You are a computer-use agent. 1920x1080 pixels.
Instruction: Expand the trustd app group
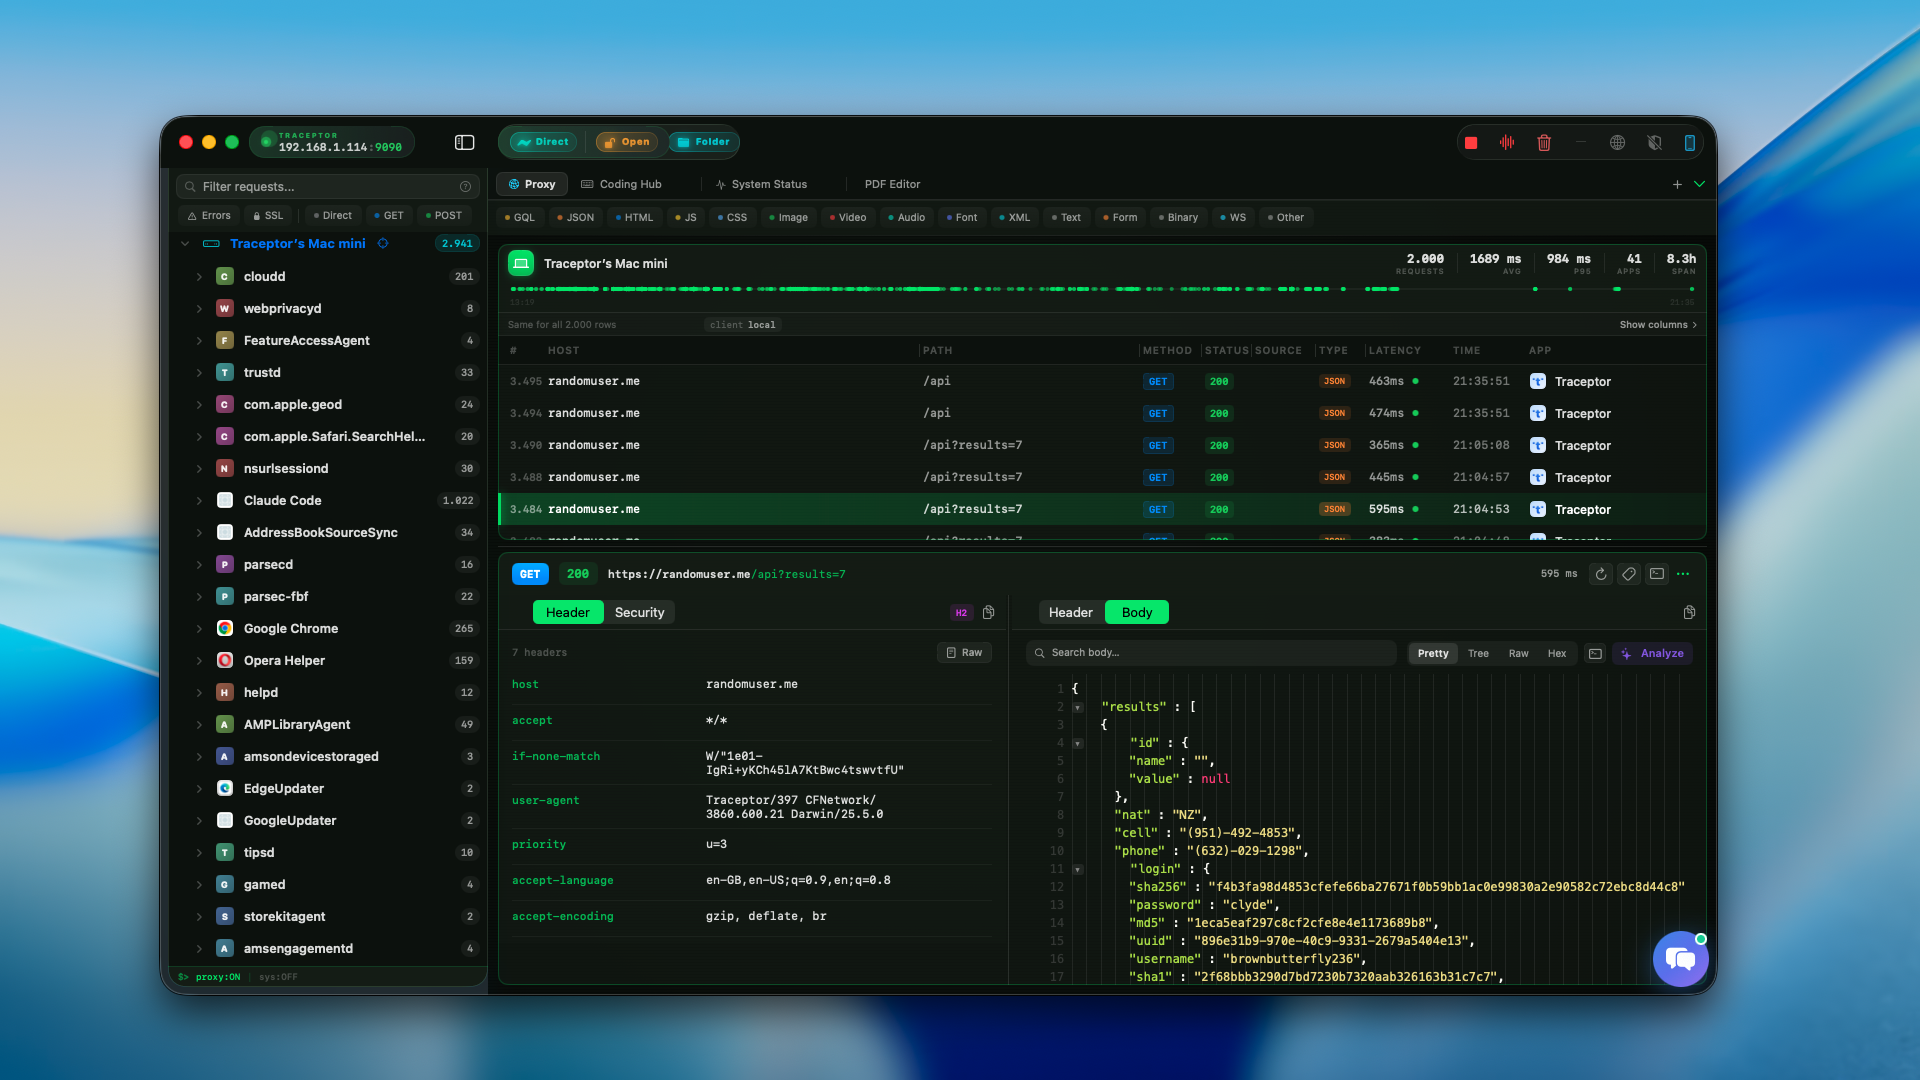coord(199,373)
